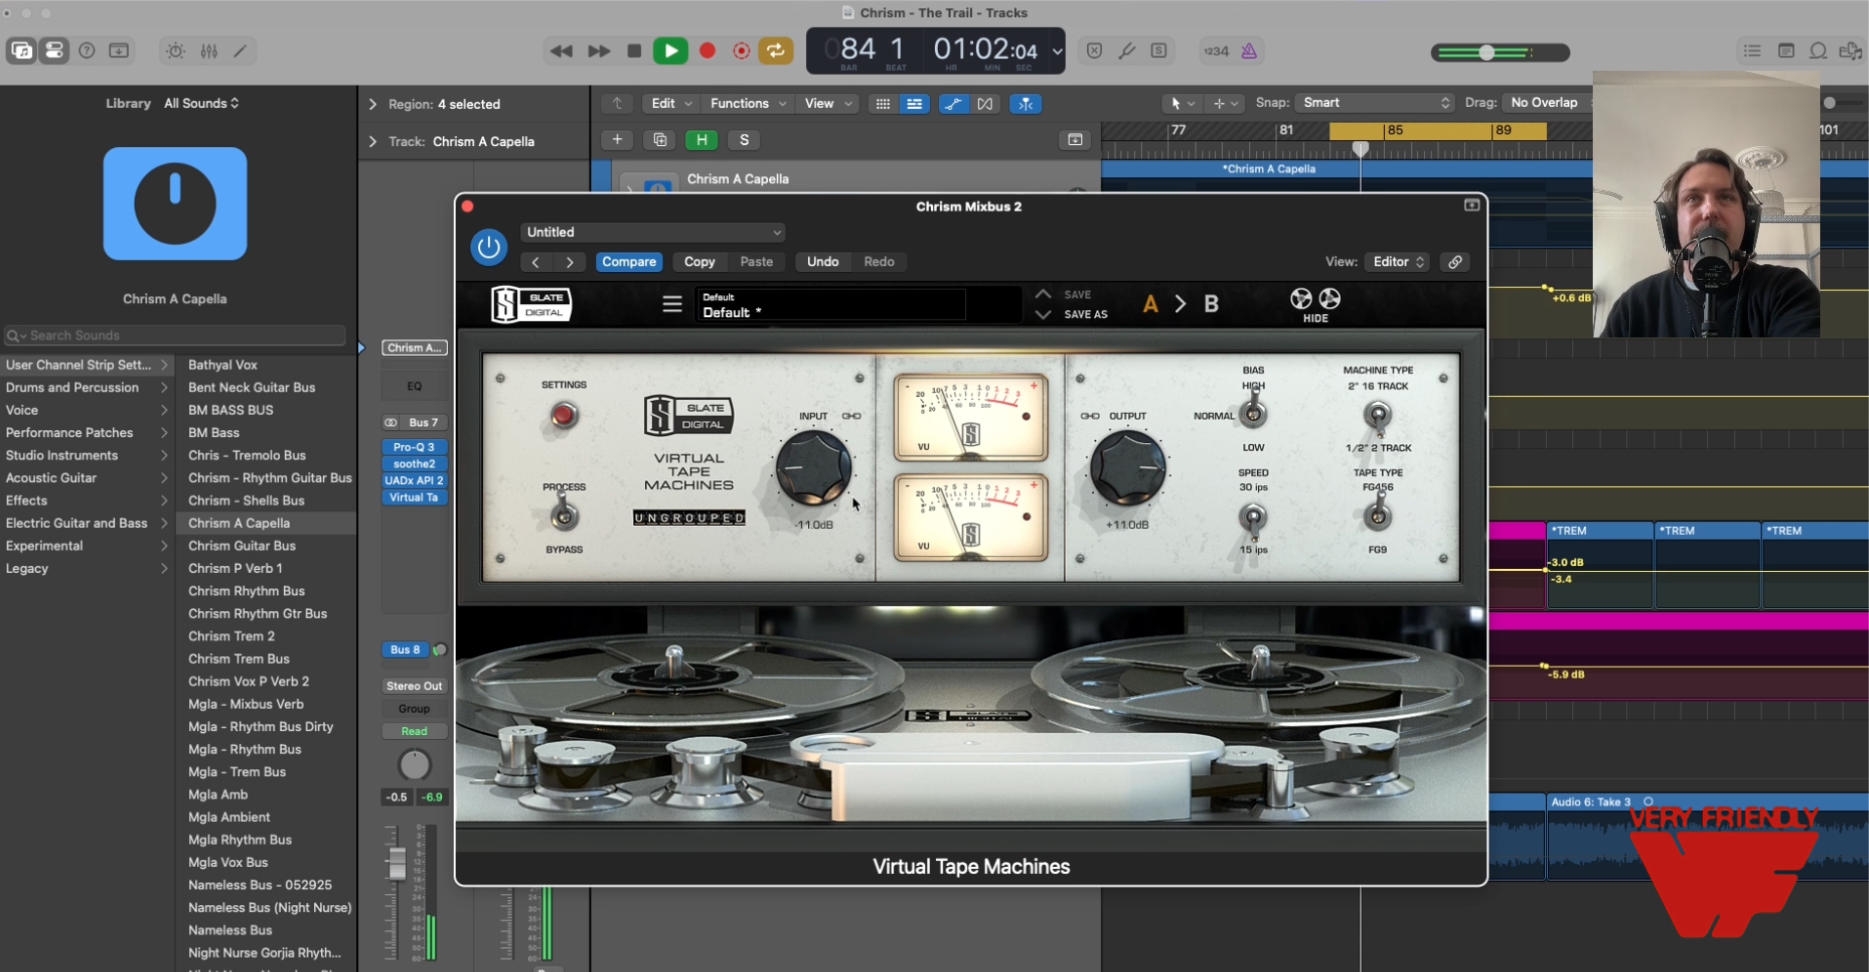The height and width of the screenshot is (972, 1869).
Task: Select Drums and Percussion category
Action: click(x=87, y=387)
